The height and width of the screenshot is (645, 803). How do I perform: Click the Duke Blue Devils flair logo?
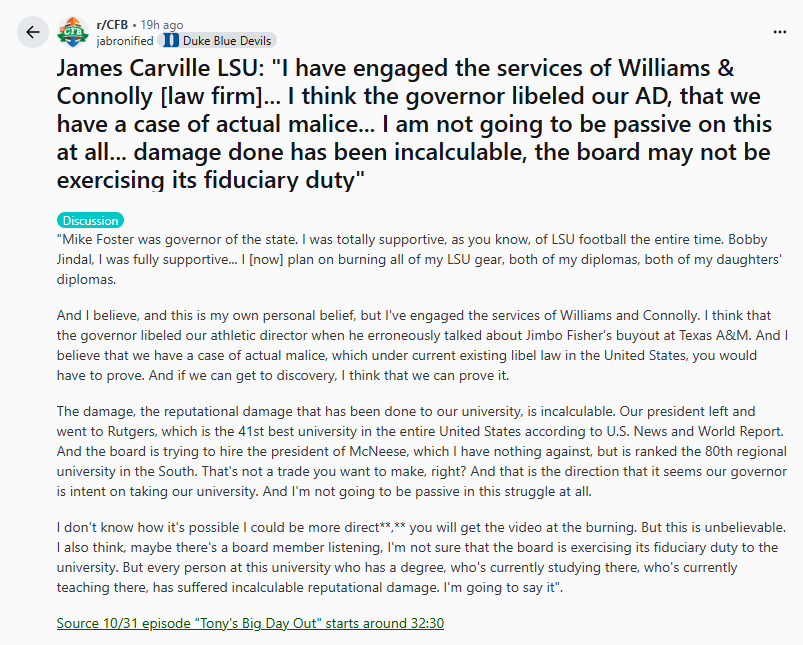click(170, 41)
